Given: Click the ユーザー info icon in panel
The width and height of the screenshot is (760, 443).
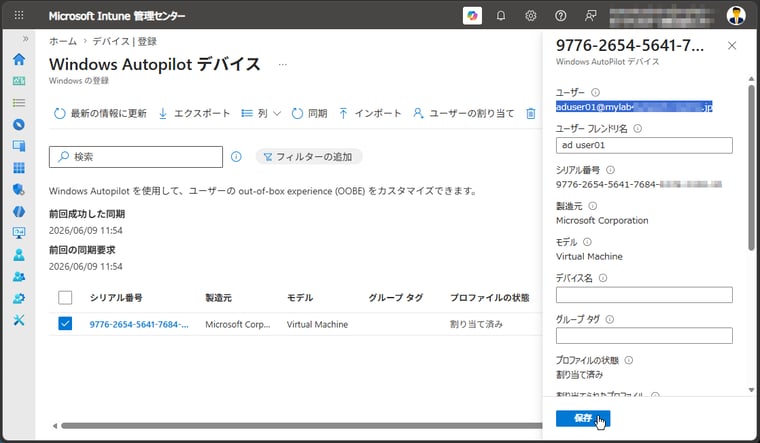Looking at the screenshot, I should (595, 92).
